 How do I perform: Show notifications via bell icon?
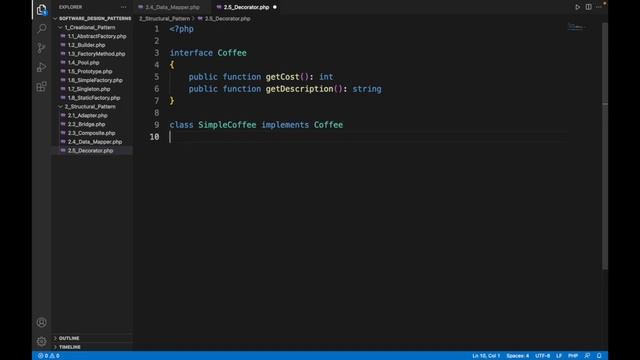click(x=599, y=356)
